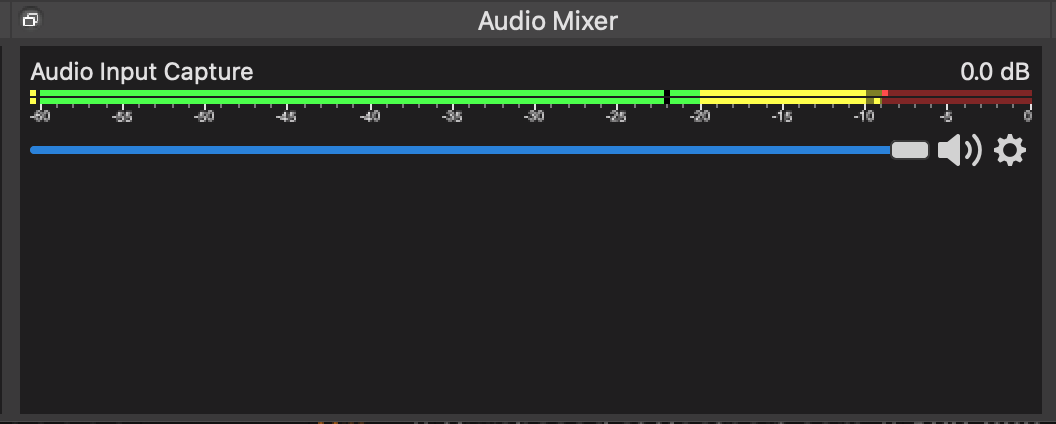Click the volume slider handle
1056x424 pixels.
pyautogui.click(x=909, y=150)
